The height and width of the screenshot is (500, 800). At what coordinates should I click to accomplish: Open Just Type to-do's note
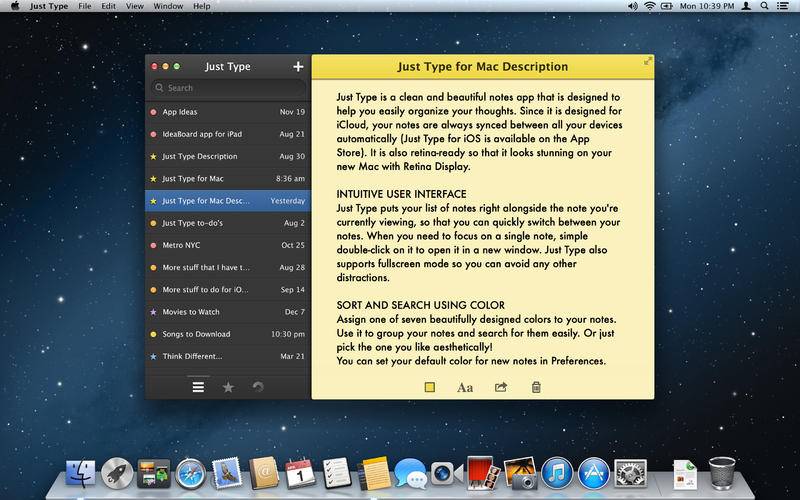(228, 223)
